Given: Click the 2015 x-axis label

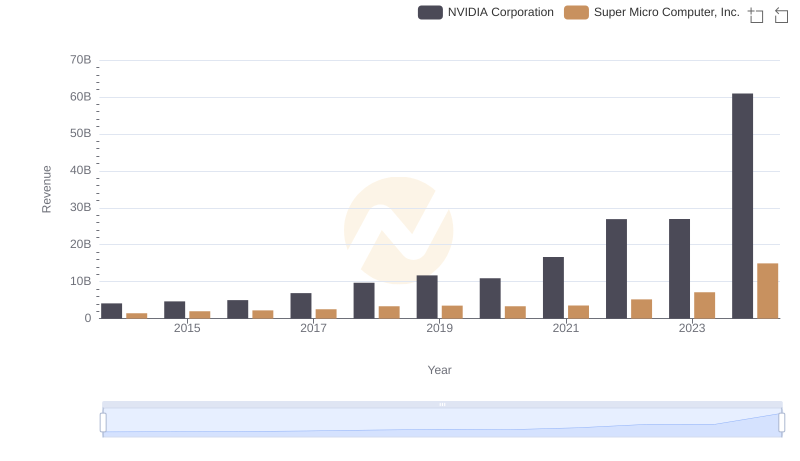Looking at the screenshot, I should click(x=187, y=328).
